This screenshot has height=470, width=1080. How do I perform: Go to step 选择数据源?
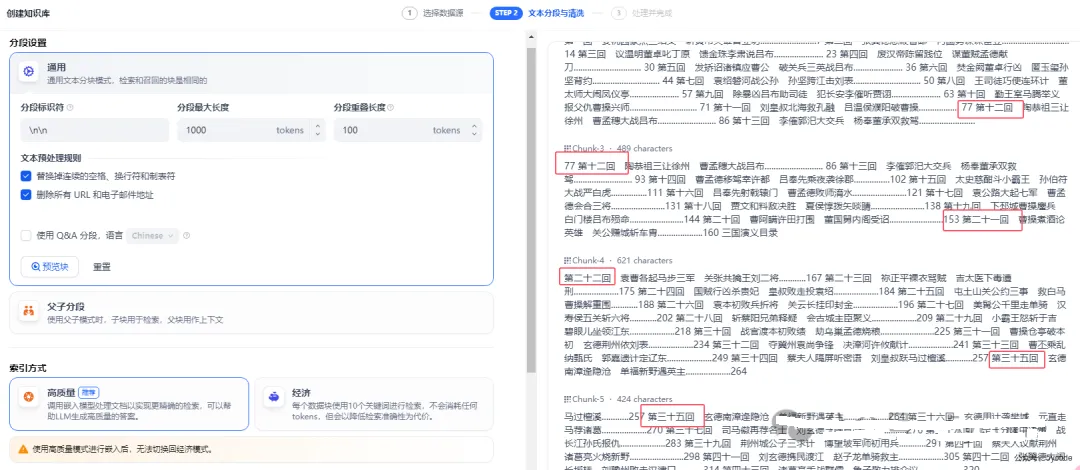pyautogui.click(x=443, y=12)
